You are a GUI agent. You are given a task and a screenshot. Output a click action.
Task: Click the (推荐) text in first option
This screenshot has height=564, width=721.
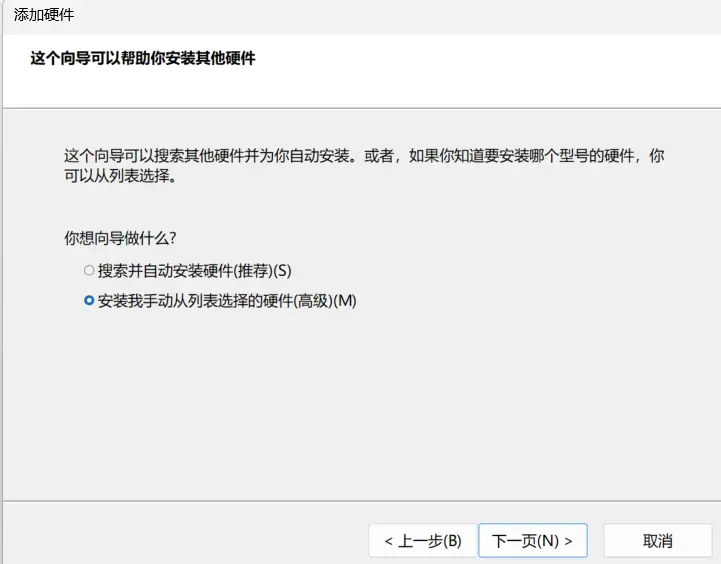click(253, 271)
